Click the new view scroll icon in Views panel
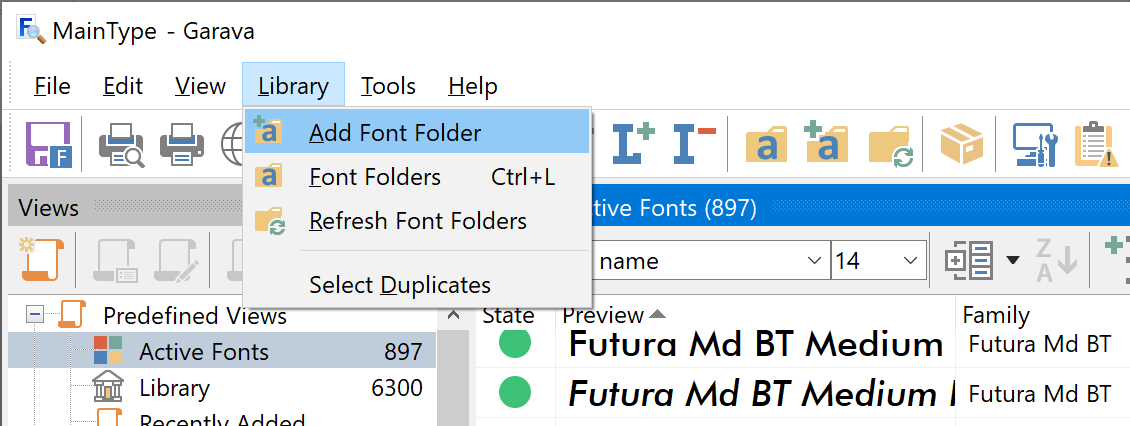Viewport: 1130px width, 426px height. (43, 260)
